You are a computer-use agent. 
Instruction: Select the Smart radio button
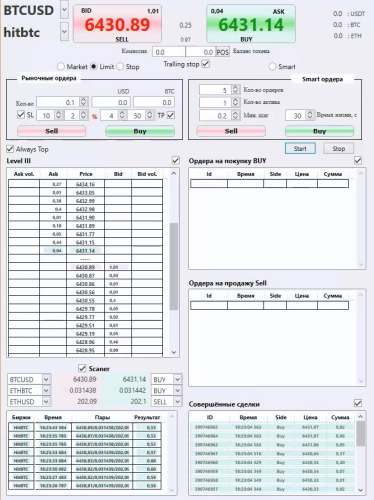coord(272,67)
